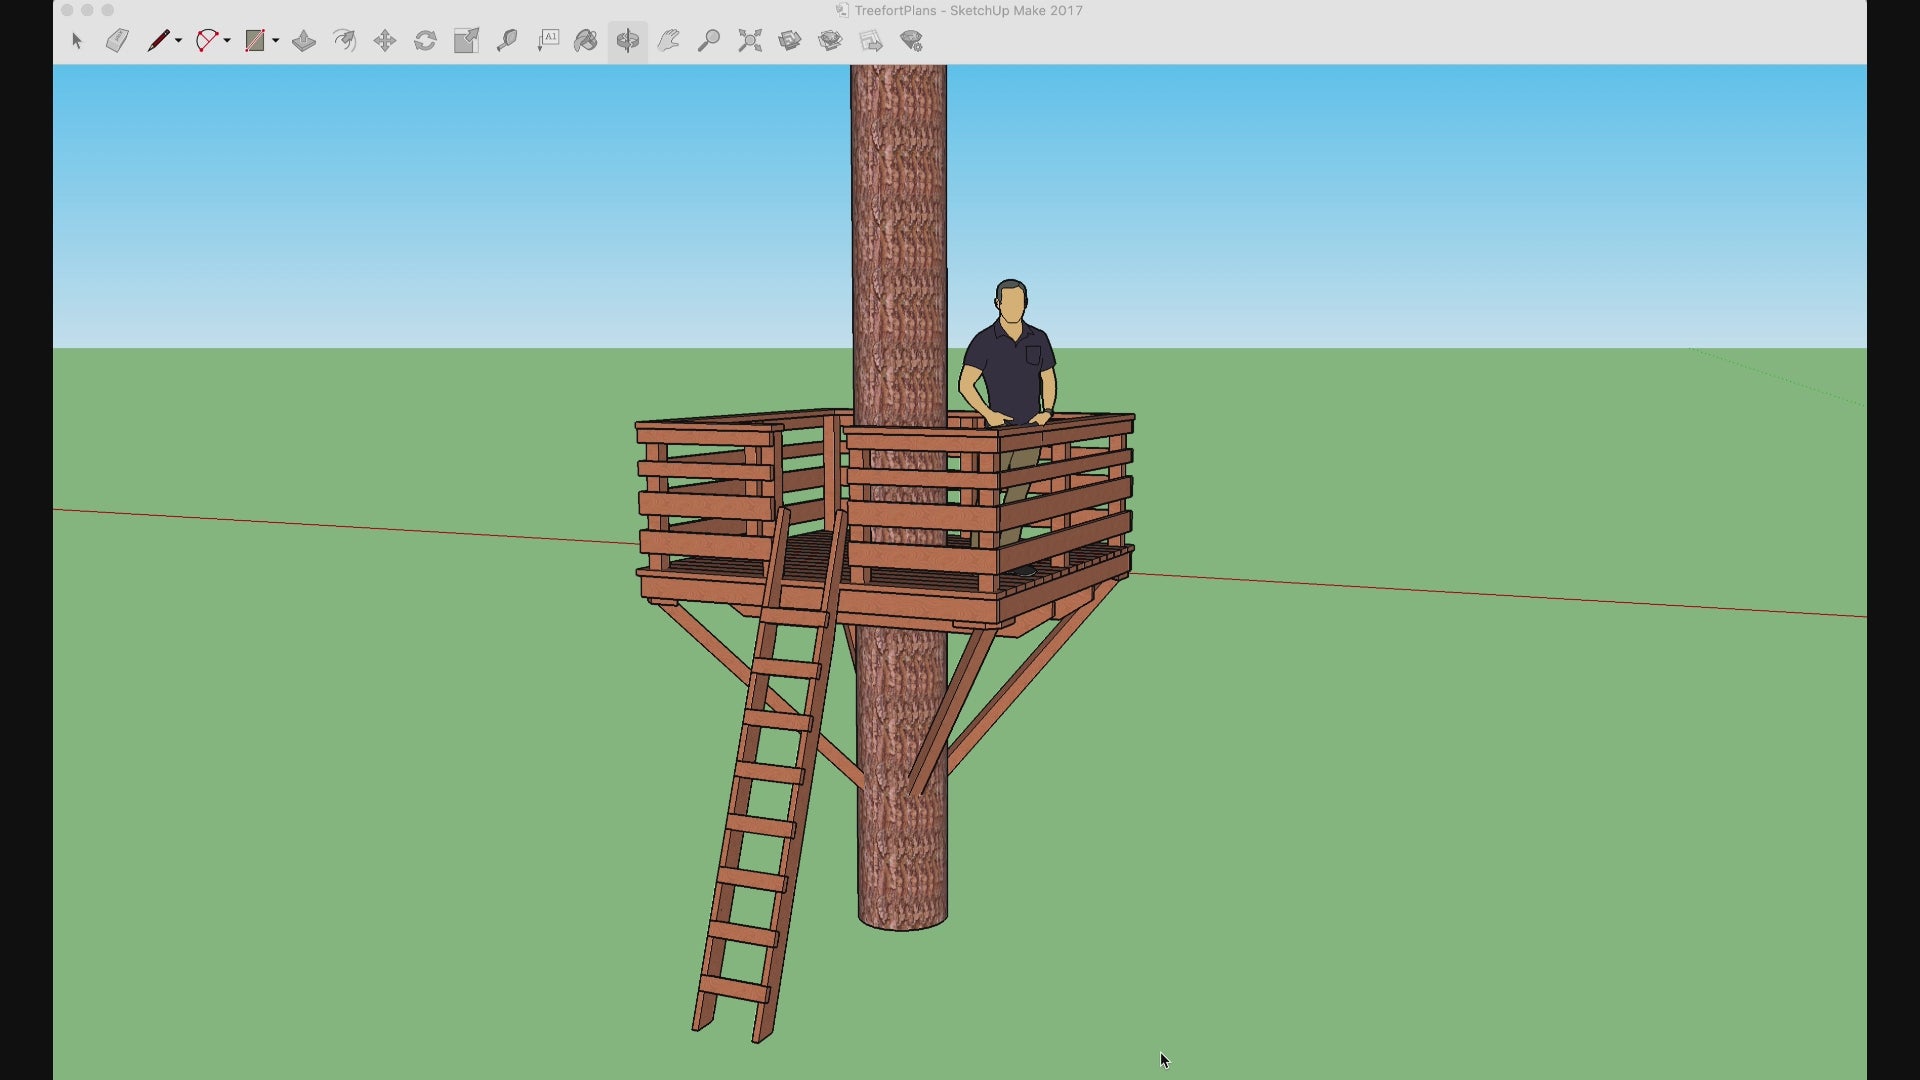Select the Arc tool
This screenshot has width=1920, height=1080.
coord(206,41)
